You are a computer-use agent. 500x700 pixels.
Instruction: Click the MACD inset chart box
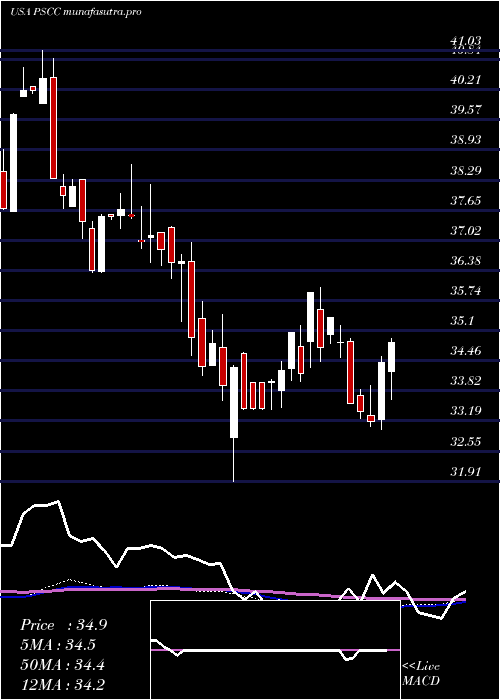click(275, 650)
